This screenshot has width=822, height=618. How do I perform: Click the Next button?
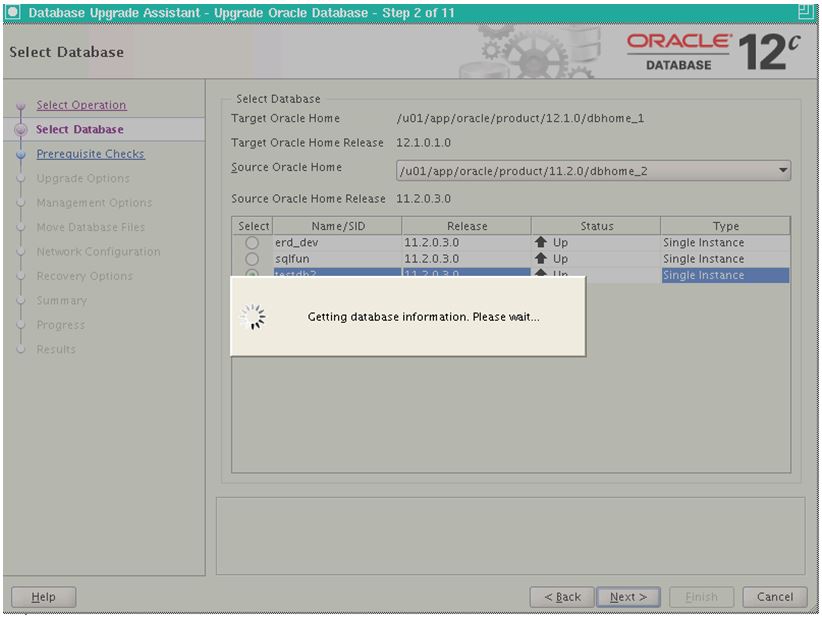click(x=628, y=597)
